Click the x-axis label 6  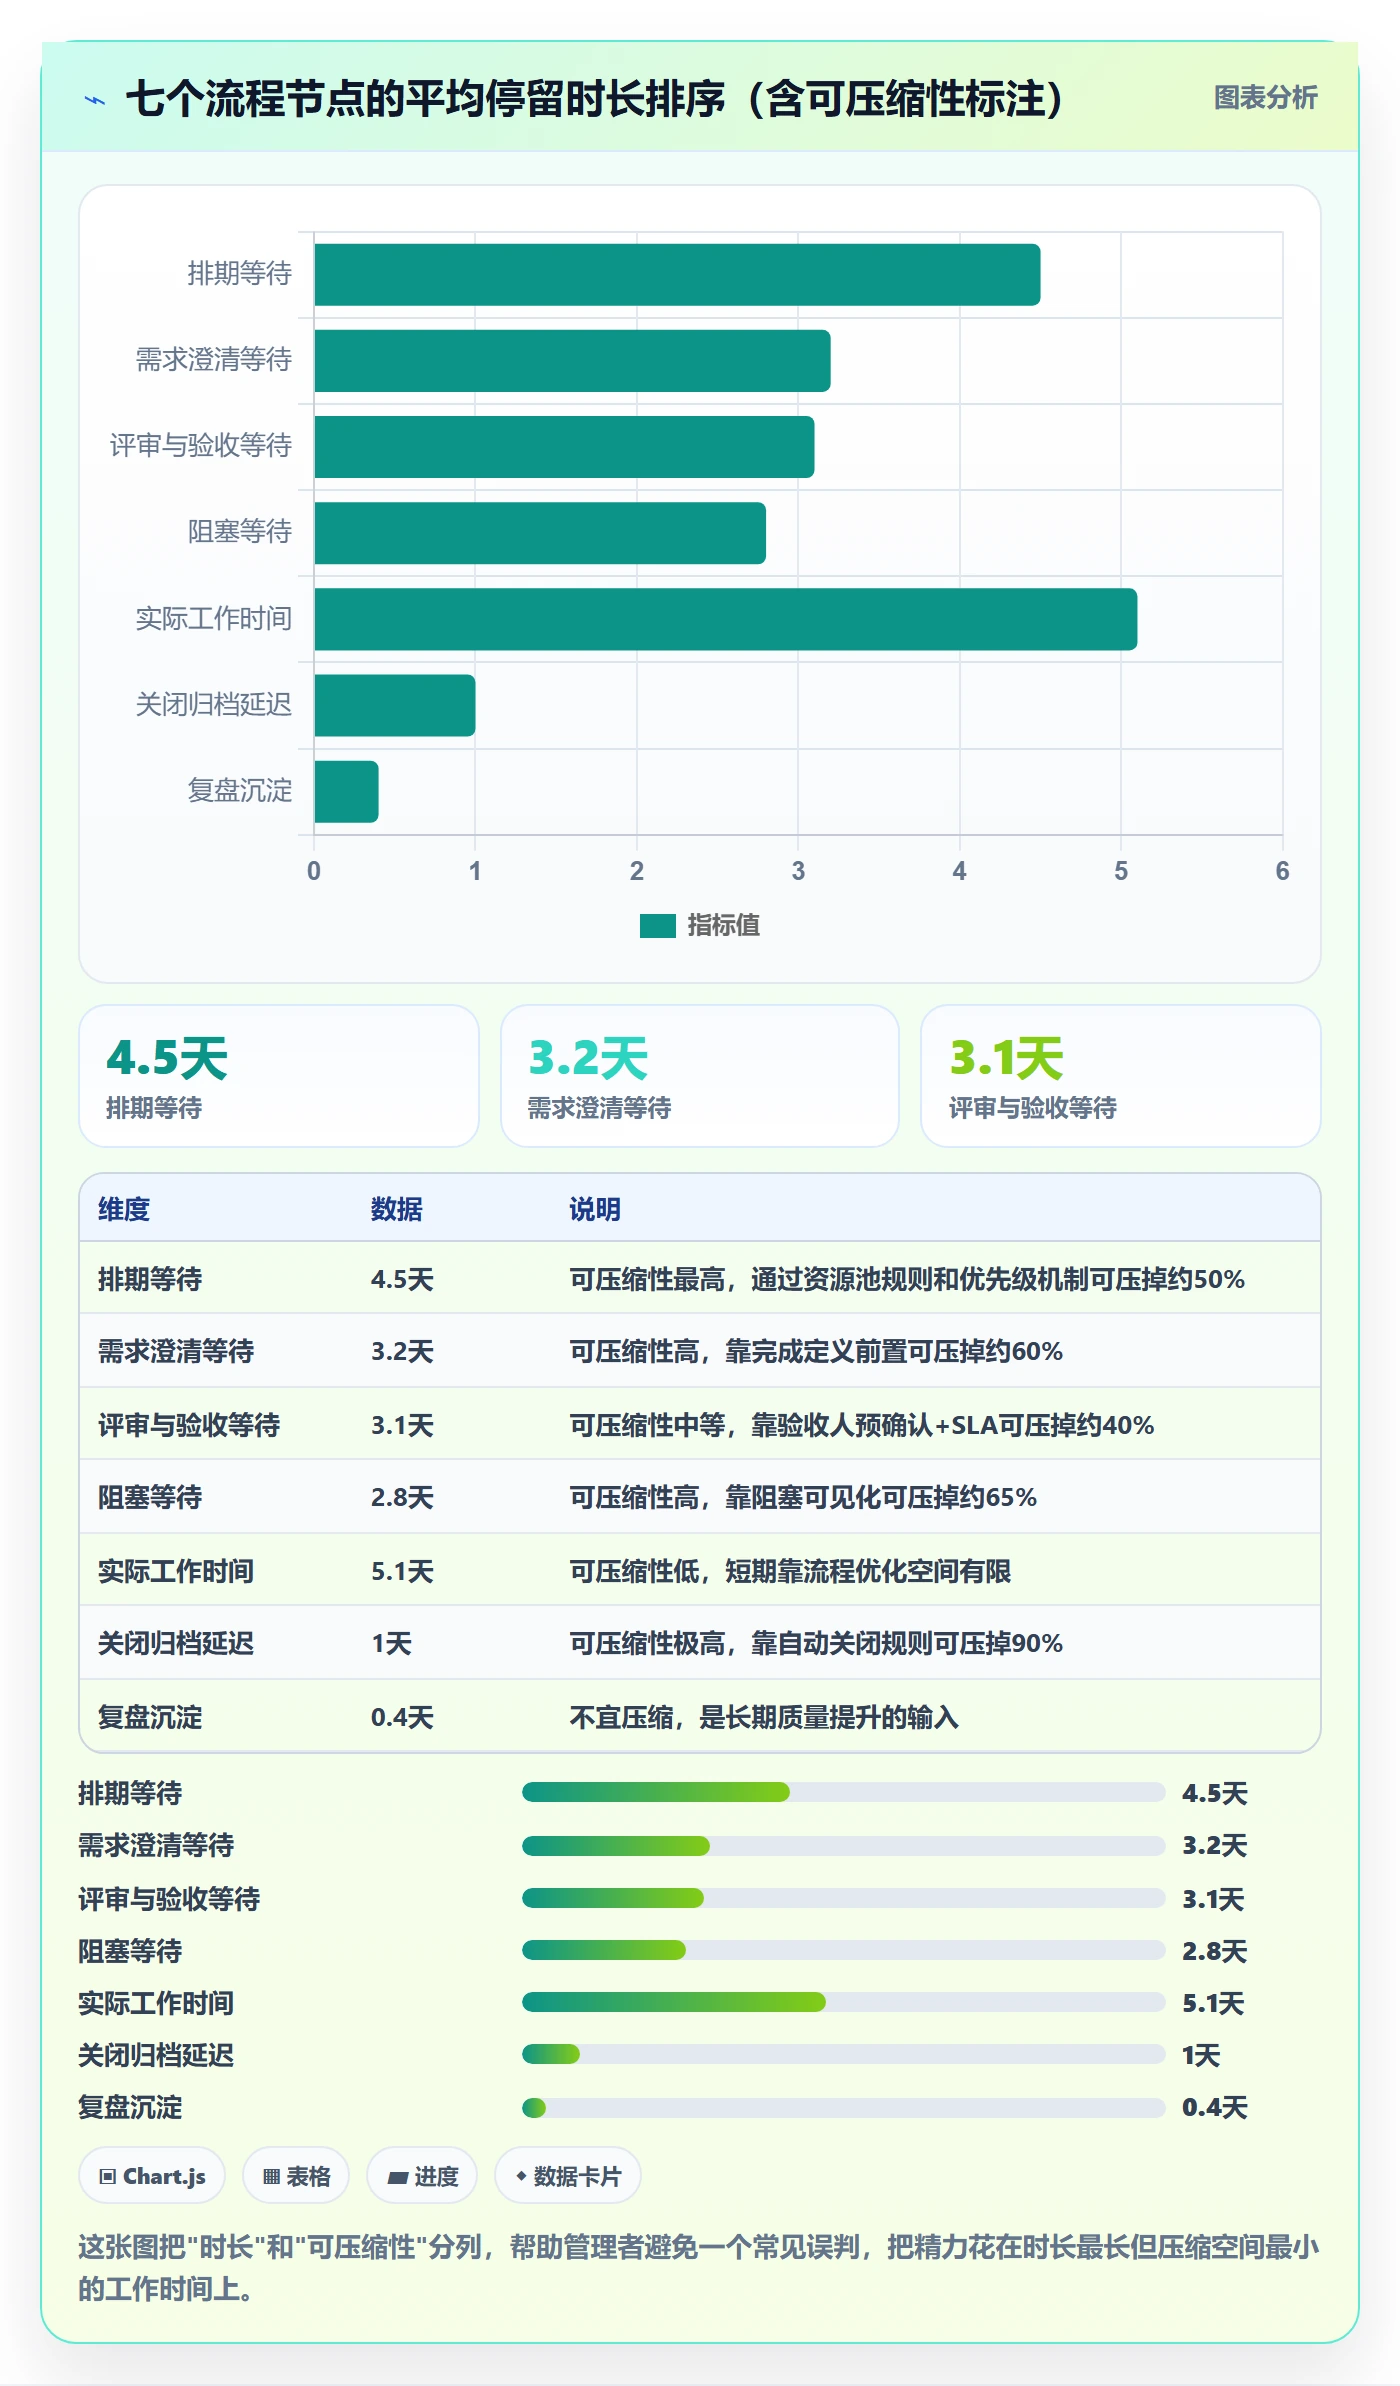click(x=1282, y=871)
